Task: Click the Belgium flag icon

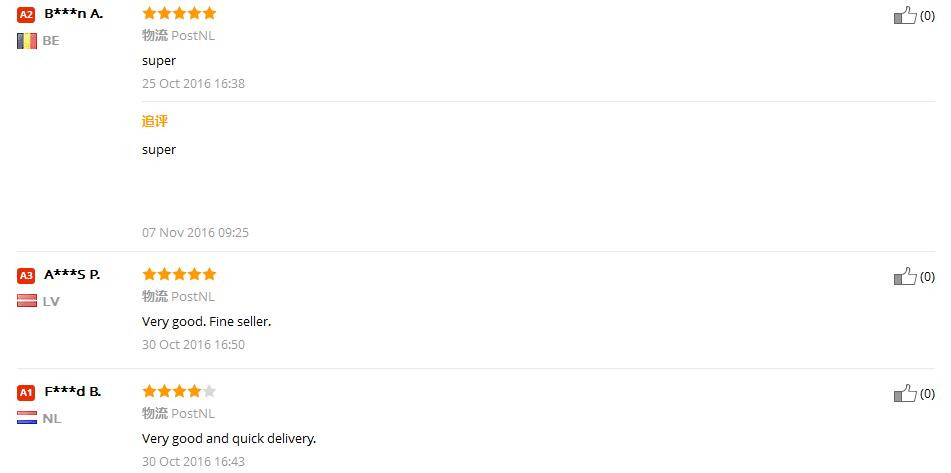Action: tap(27, 41)
